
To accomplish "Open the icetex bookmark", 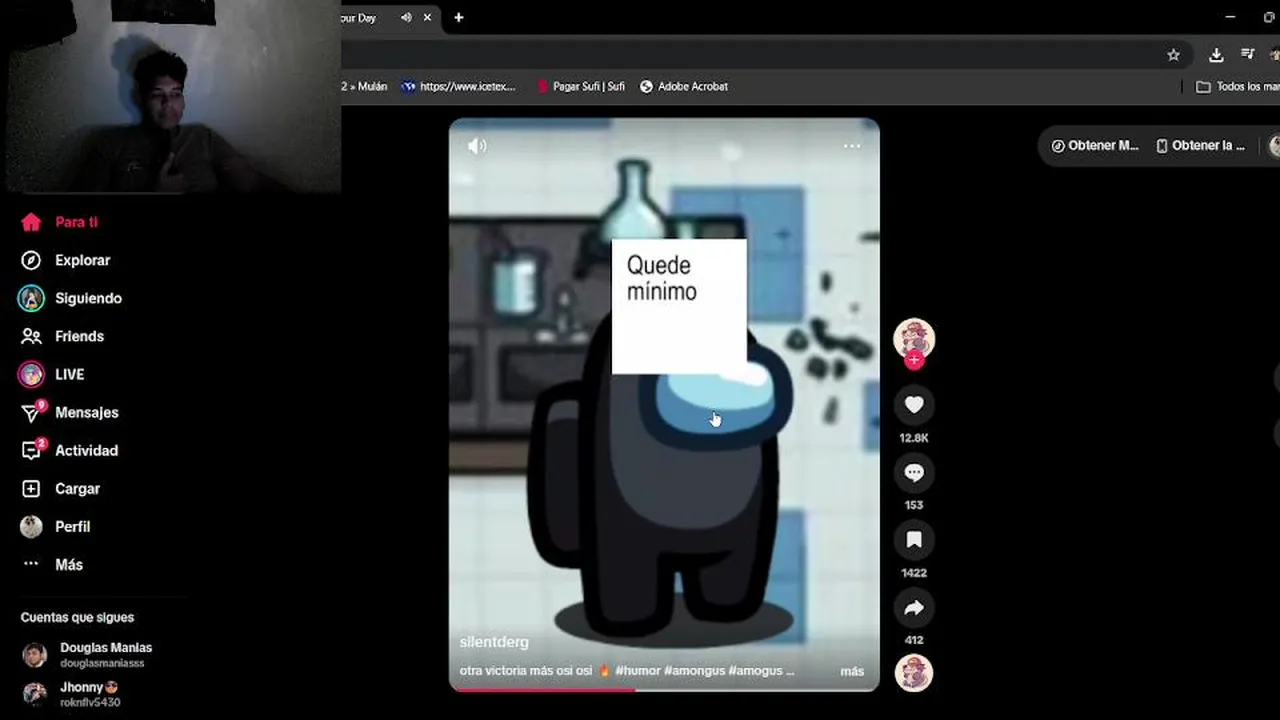I will click(x=459, y=87).
